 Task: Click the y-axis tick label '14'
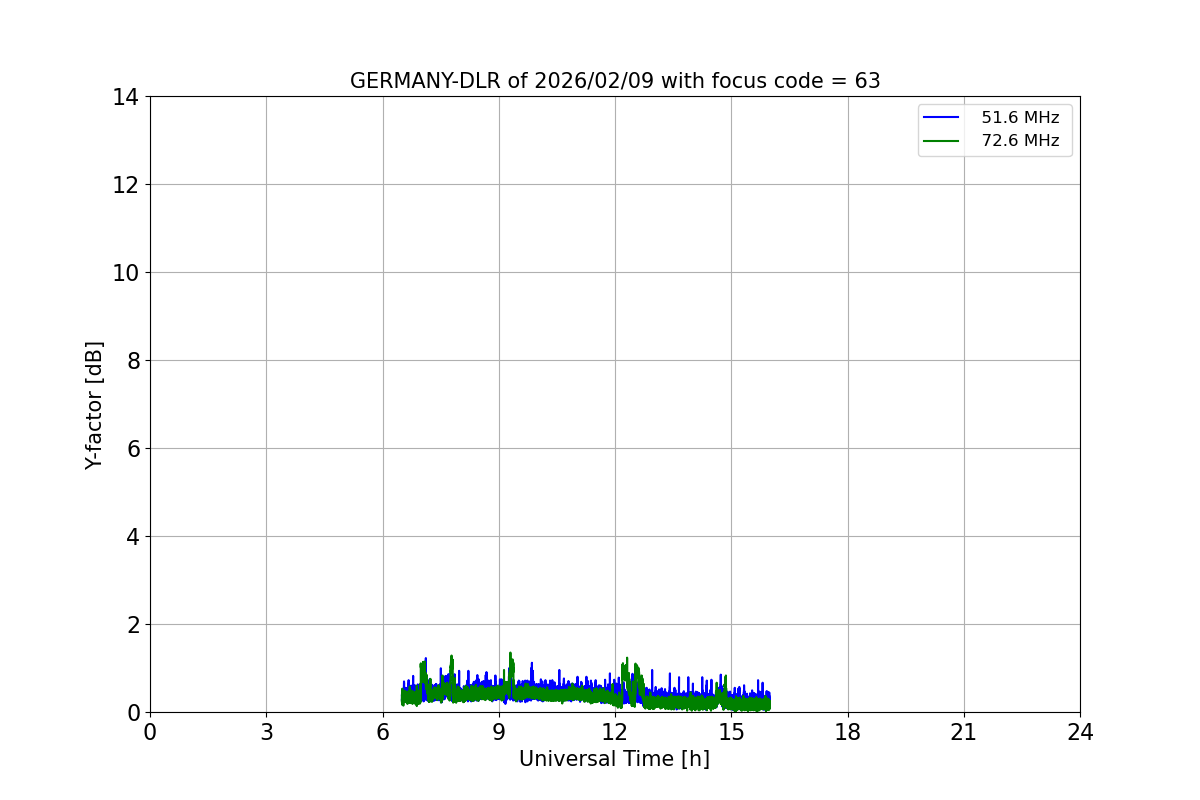coord(126,97)
